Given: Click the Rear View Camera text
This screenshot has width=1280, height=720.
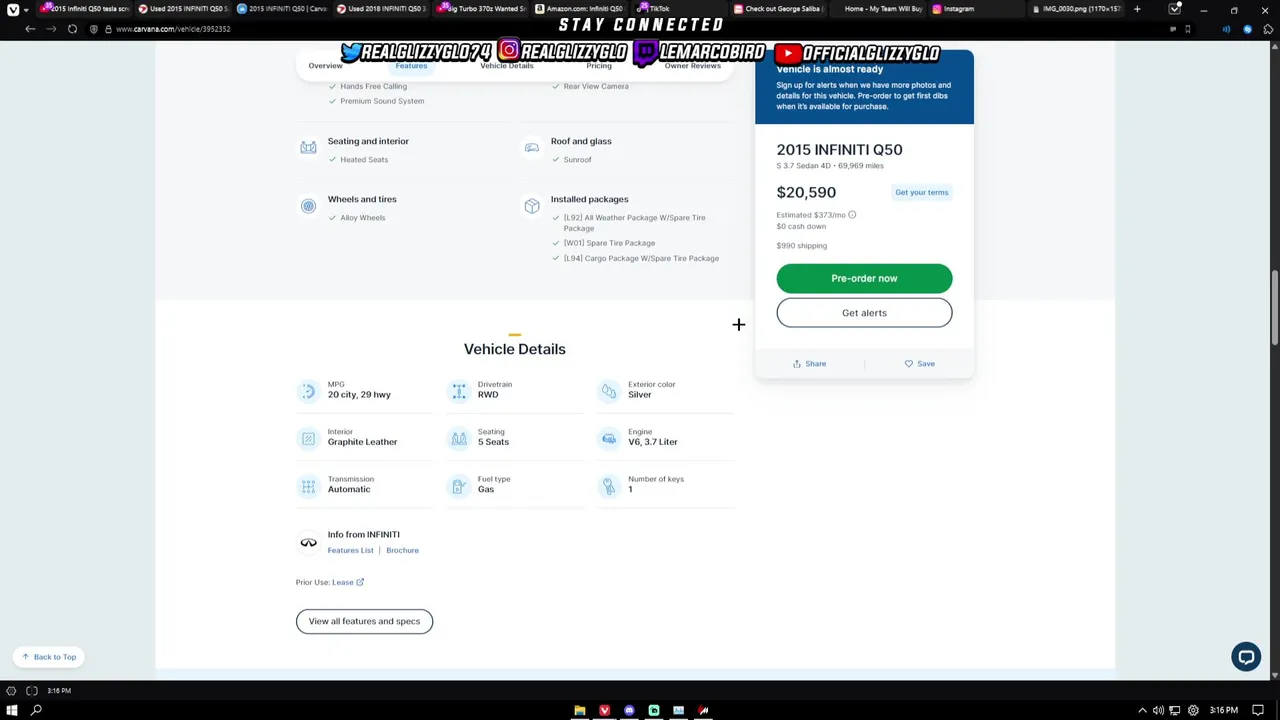Looking at the screenshot, I should (x=596, y=86).
